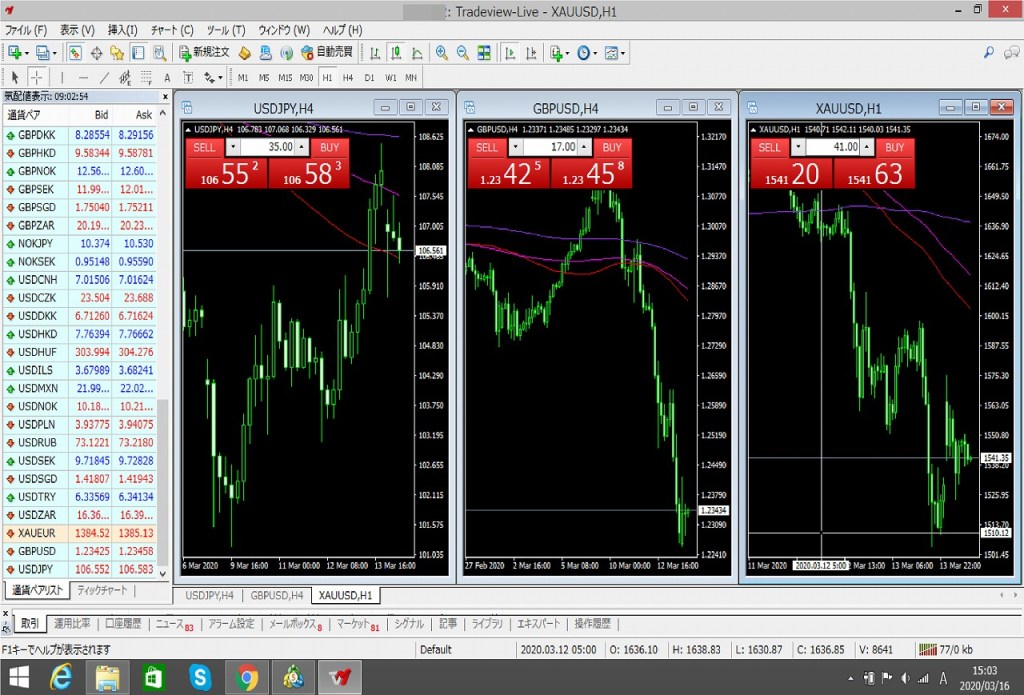Switch to the M15 timeframe button
The width and height of the screenshot is (1024, 695).
click(x=285, y=77)
